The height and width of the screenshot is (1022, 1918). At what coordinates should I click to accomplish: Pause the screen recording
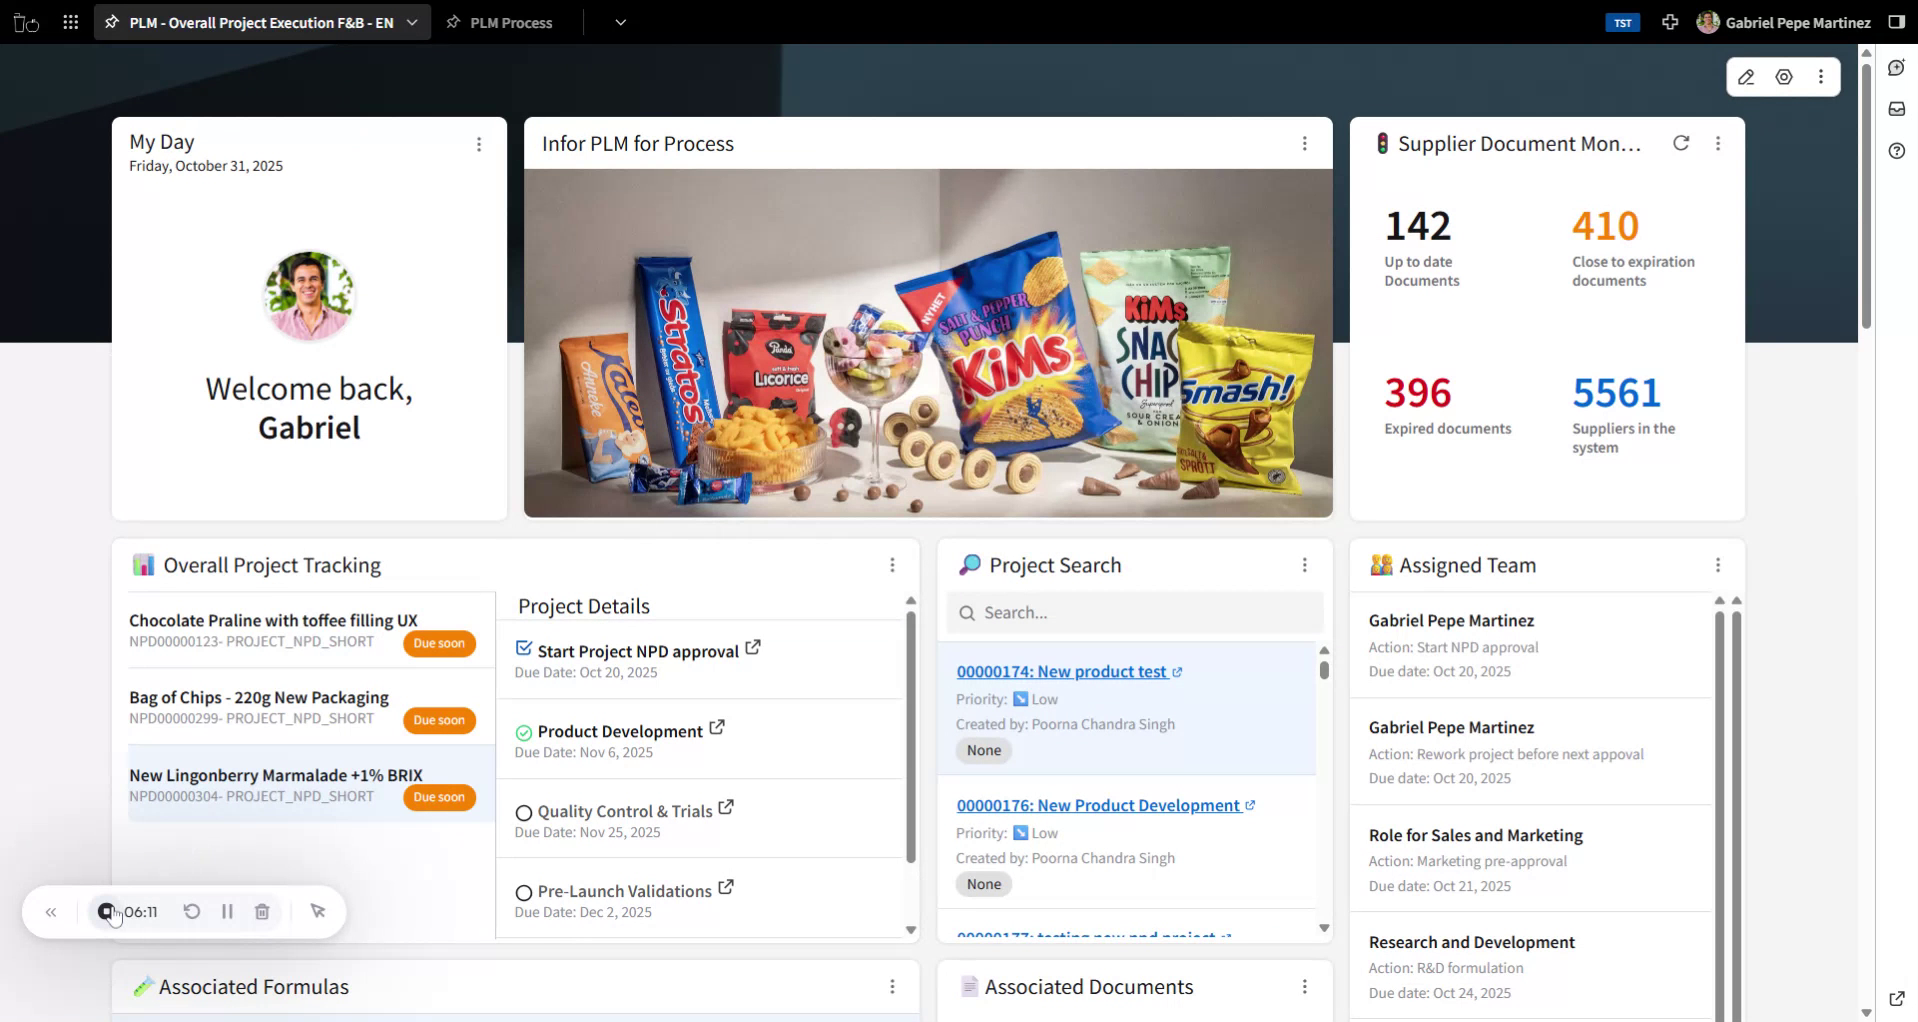tap(227, 911)
